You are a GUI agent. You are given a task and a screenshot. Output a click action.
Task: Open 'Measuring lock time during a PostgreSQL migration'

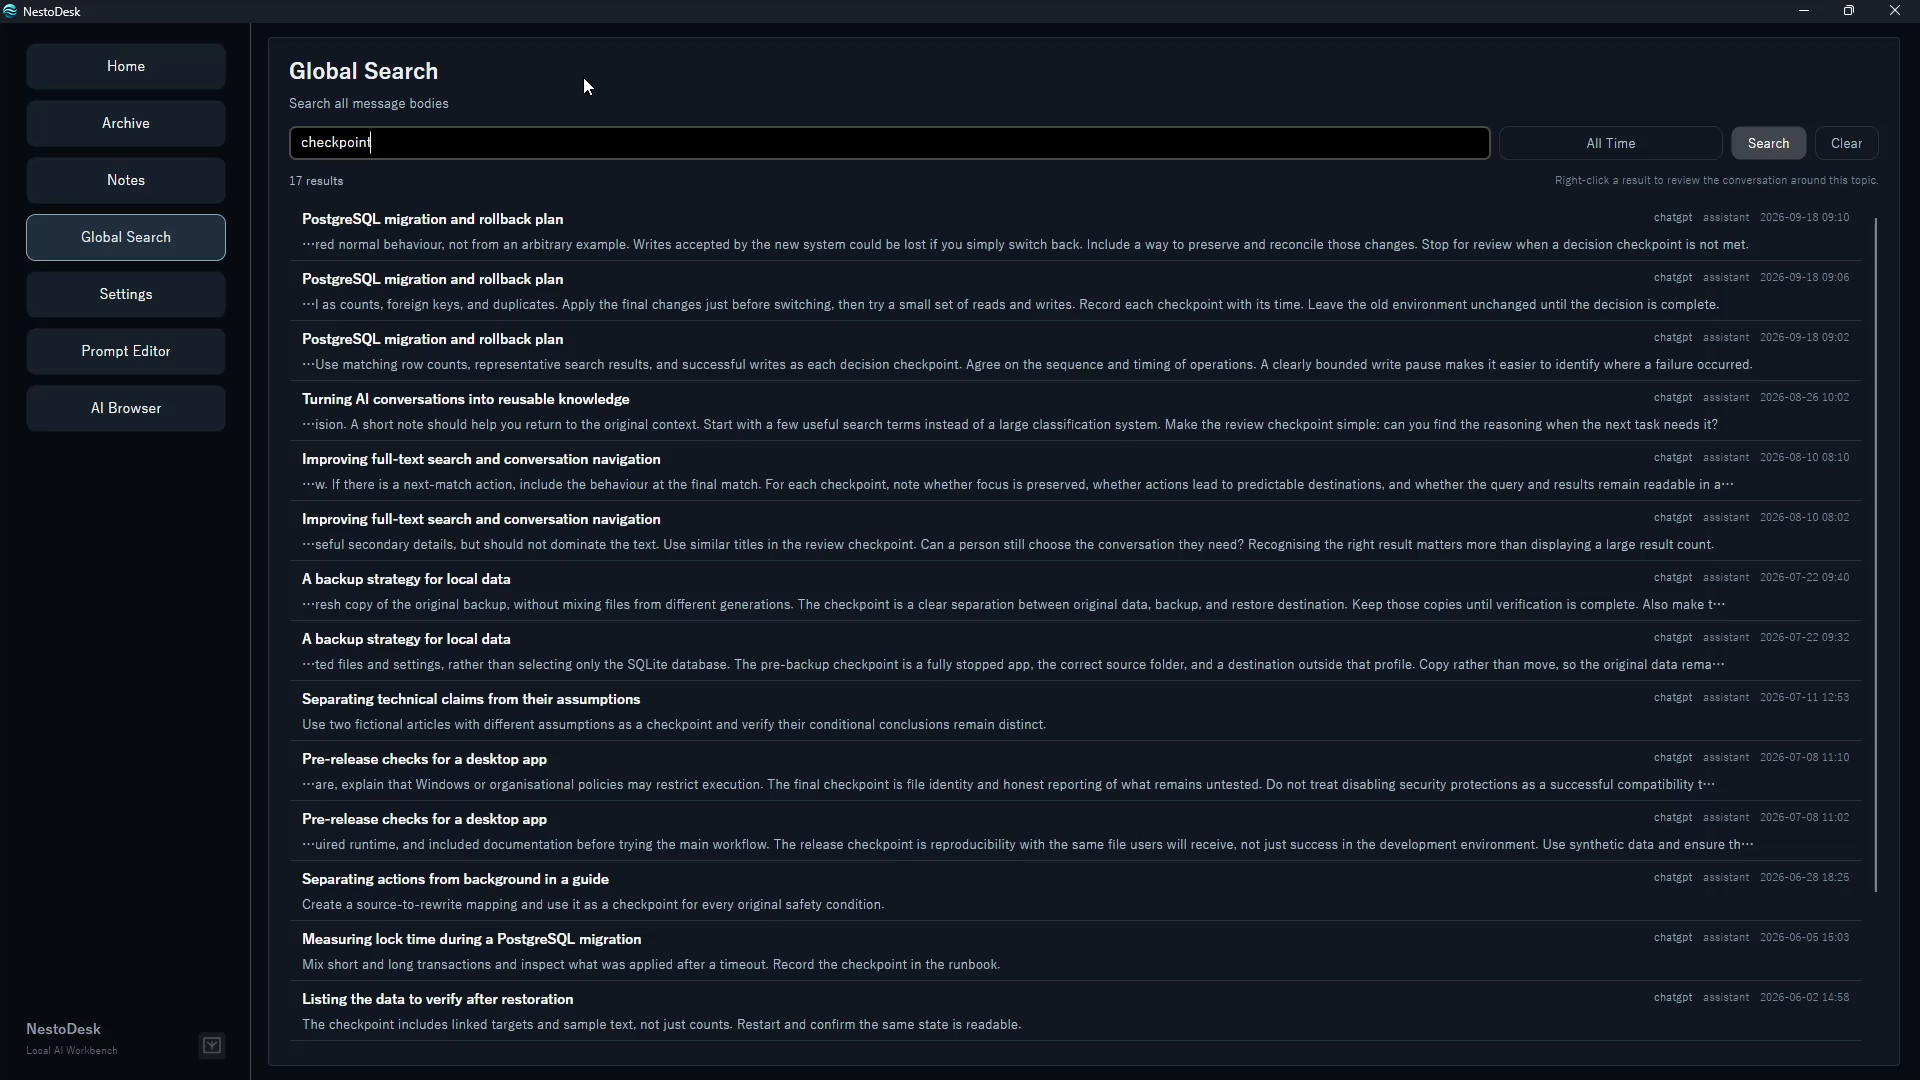[1075, 951]
